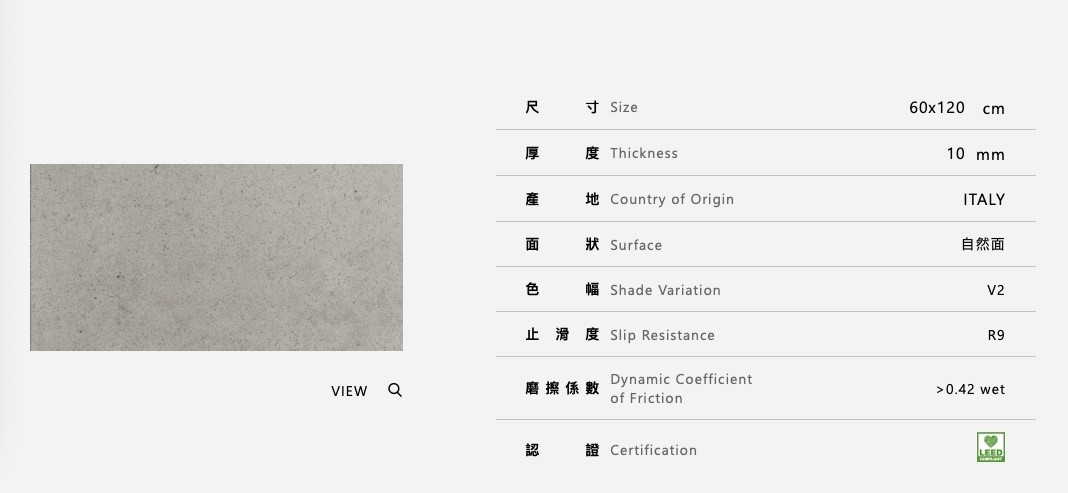
Task: Select the Country of Origin label
Action: tap(672, 199)
